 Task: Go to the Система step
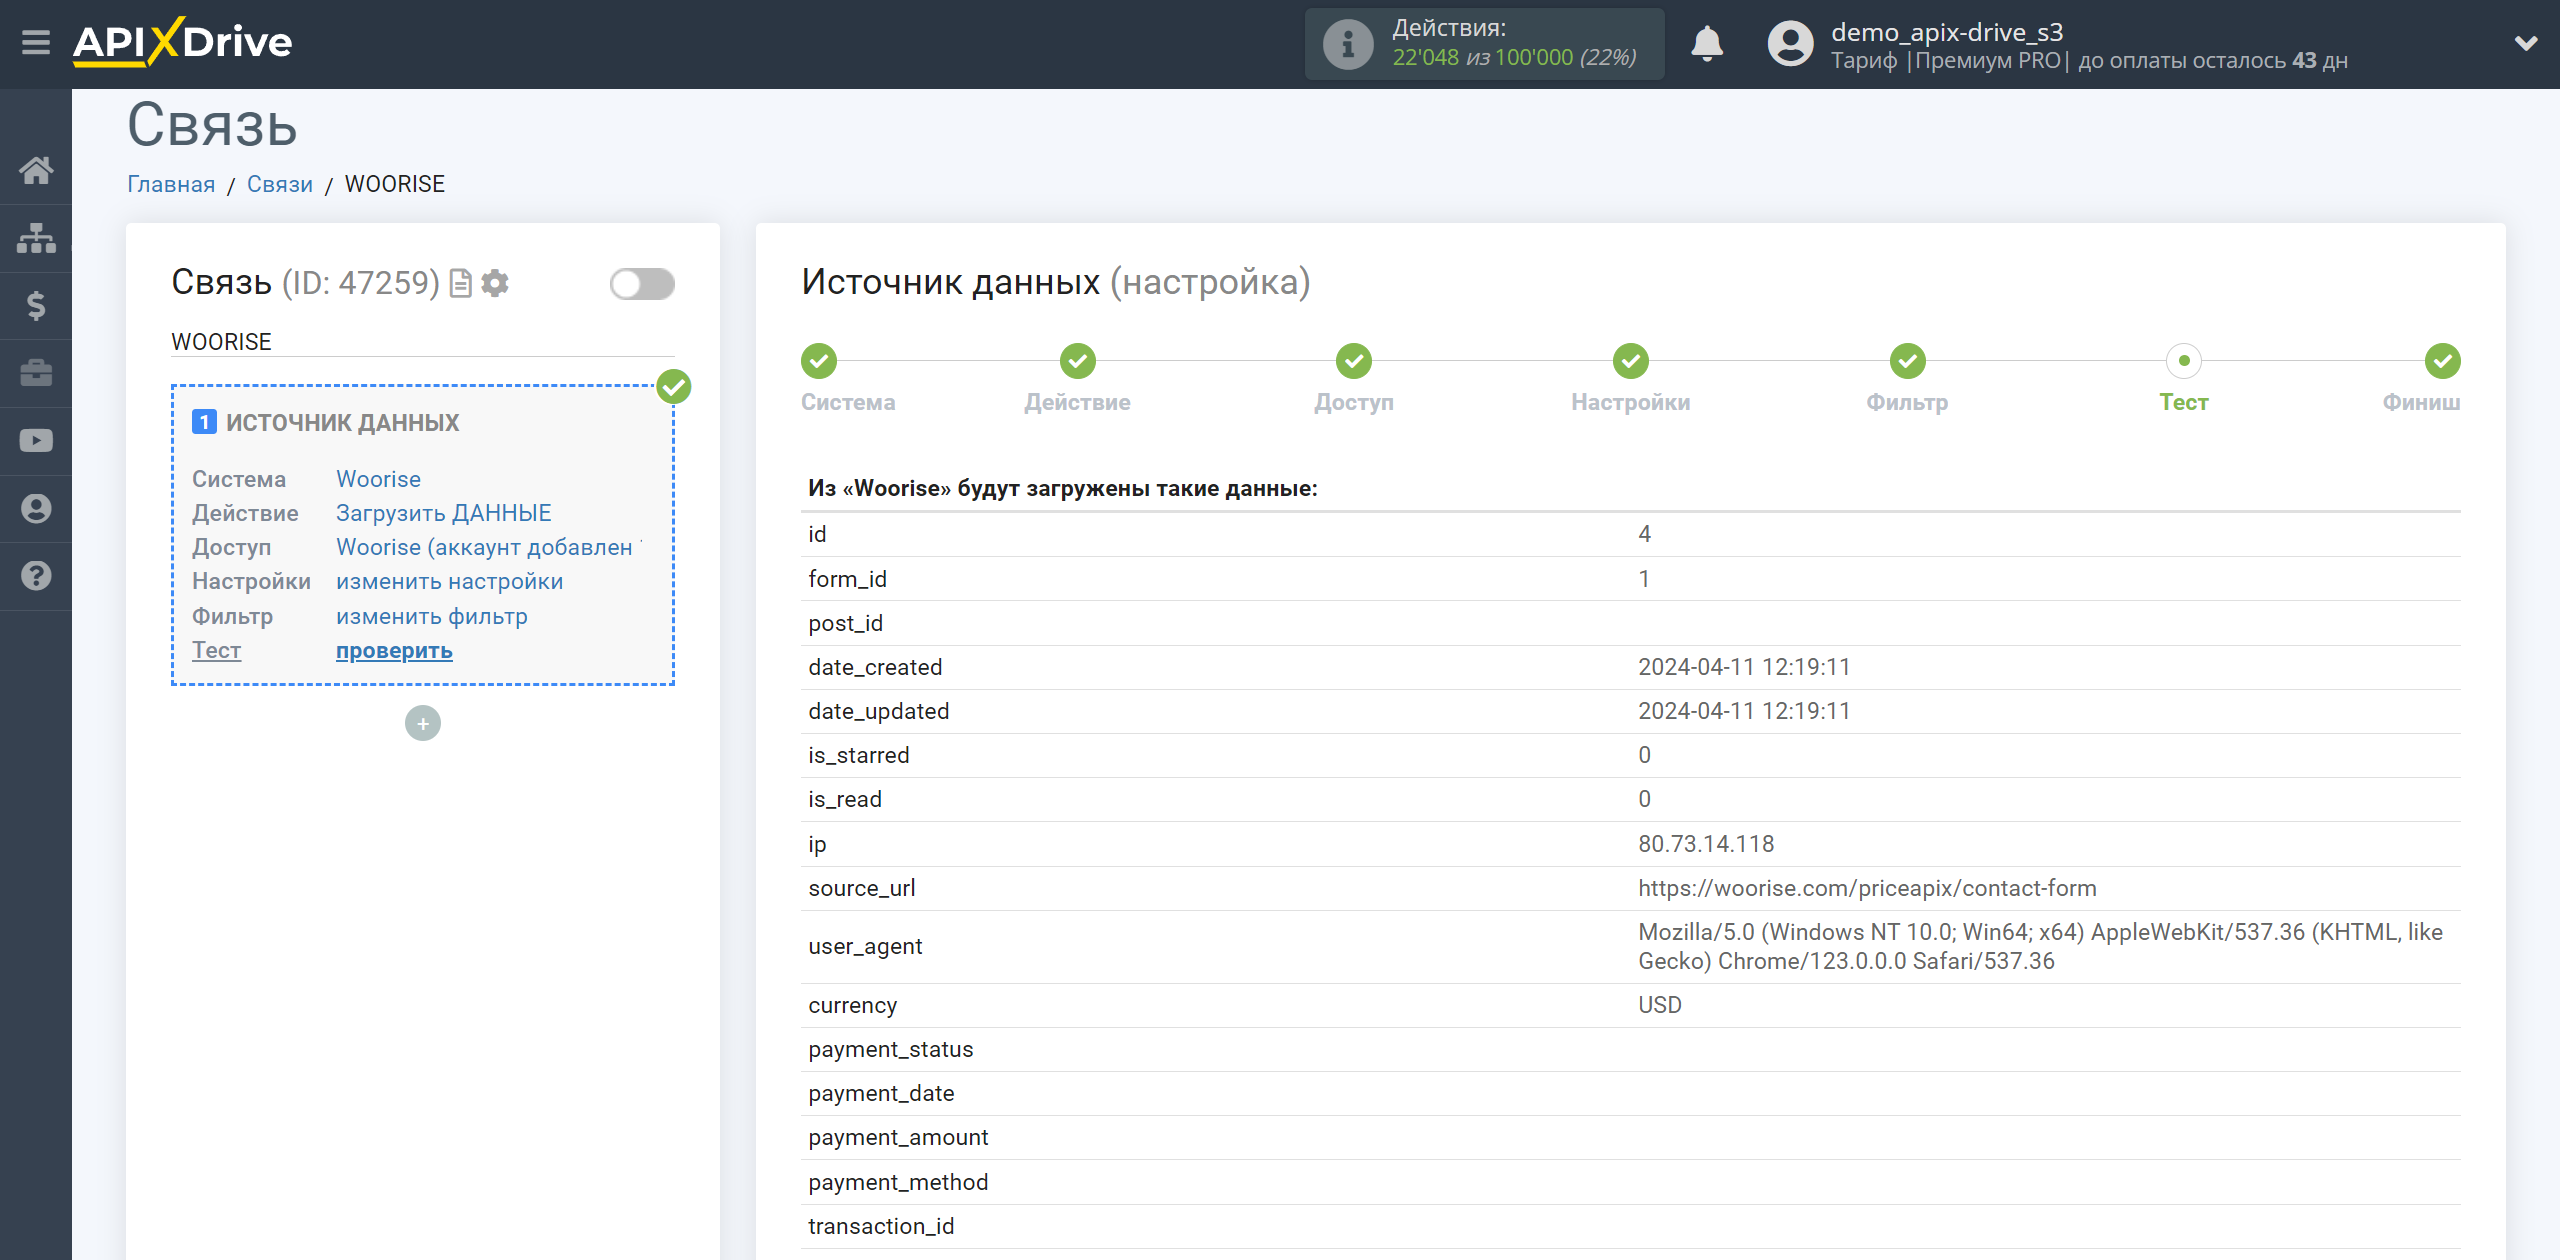coord(818,361)
